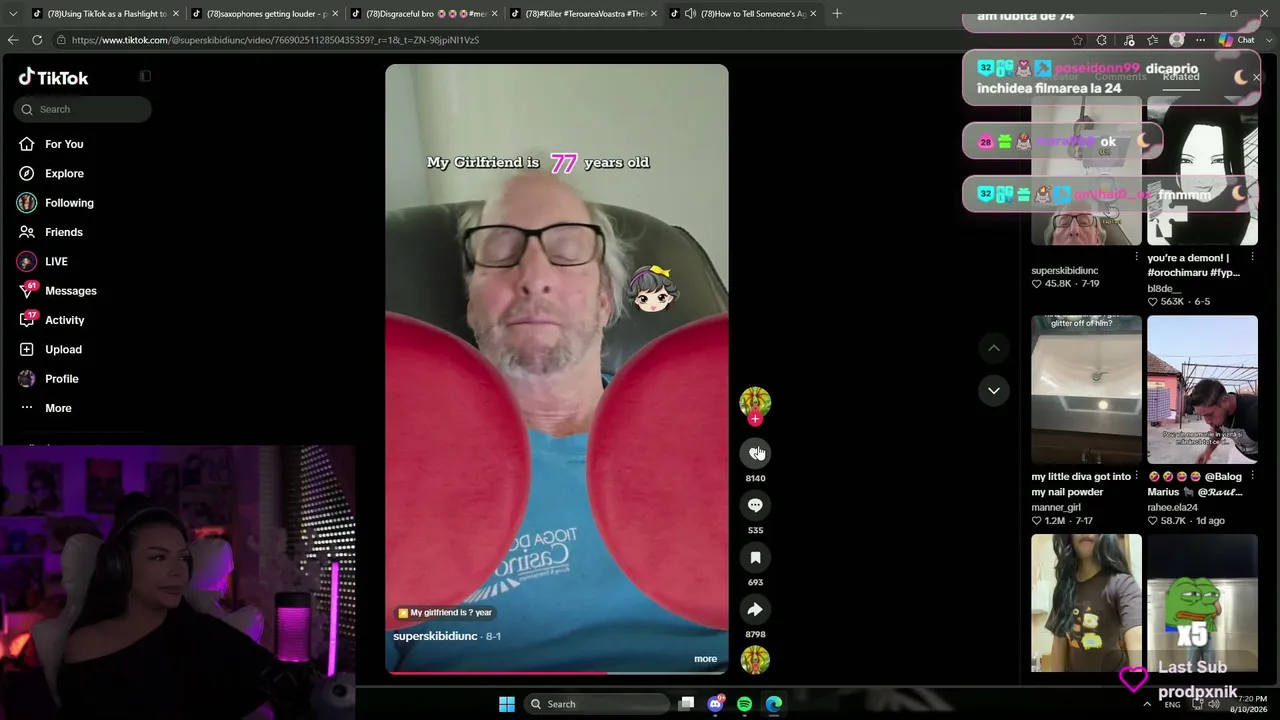Open the Friends page
Screen dimensions: 1280x720
pyautogui.click(x=63, y=232)
